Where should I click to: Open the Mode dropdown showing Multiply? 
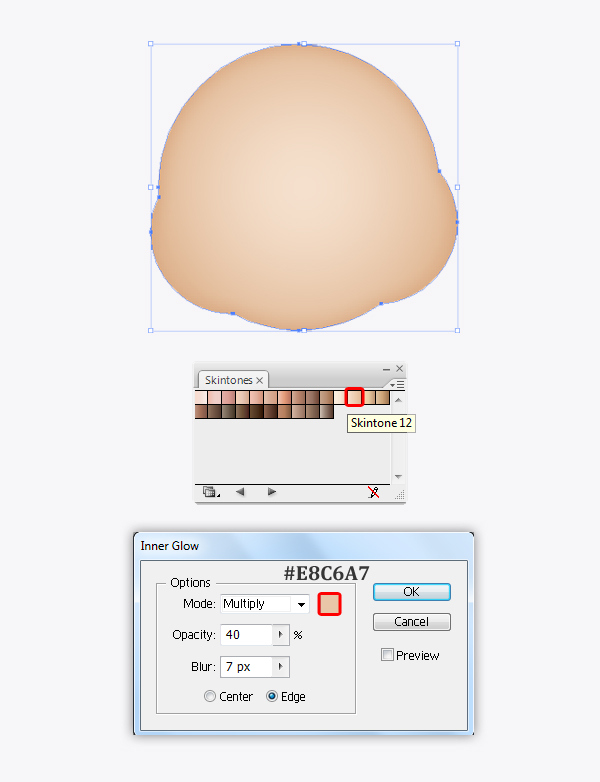pos(265,604)
